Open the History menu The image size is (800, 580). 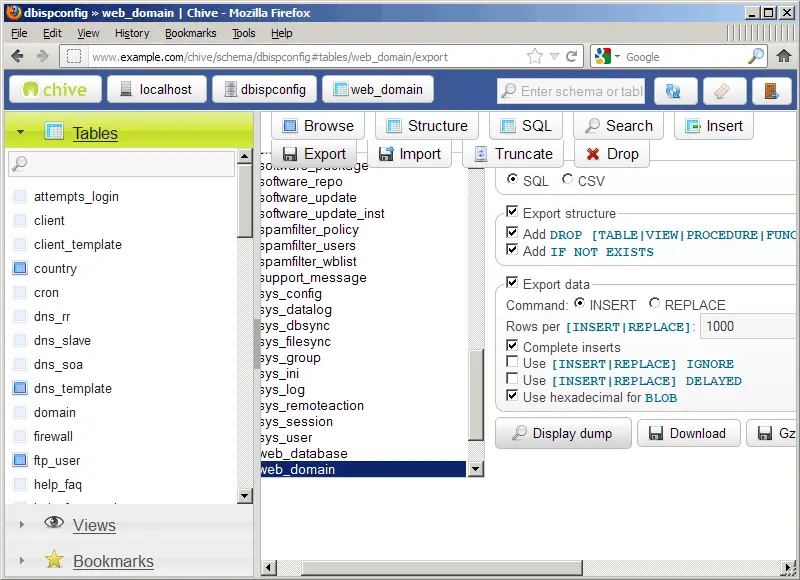[x=132, y=33]
